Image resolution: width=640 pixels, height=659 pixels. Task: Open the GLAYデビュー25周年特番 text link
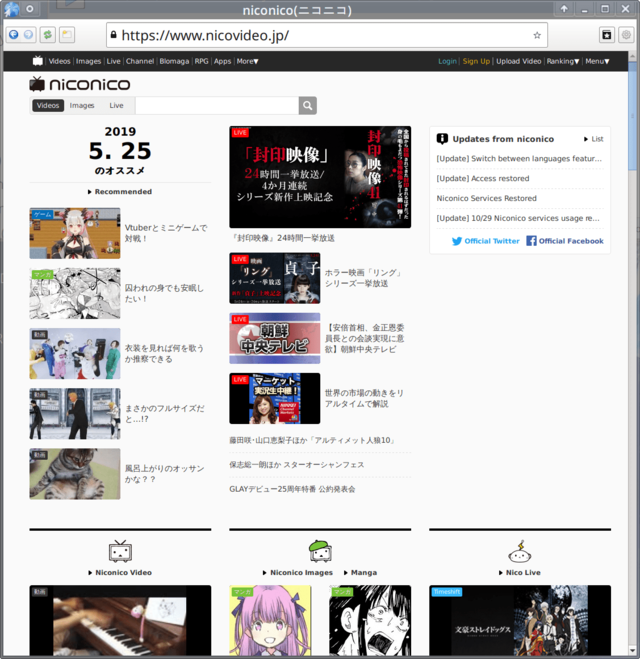tap(292, 489)
